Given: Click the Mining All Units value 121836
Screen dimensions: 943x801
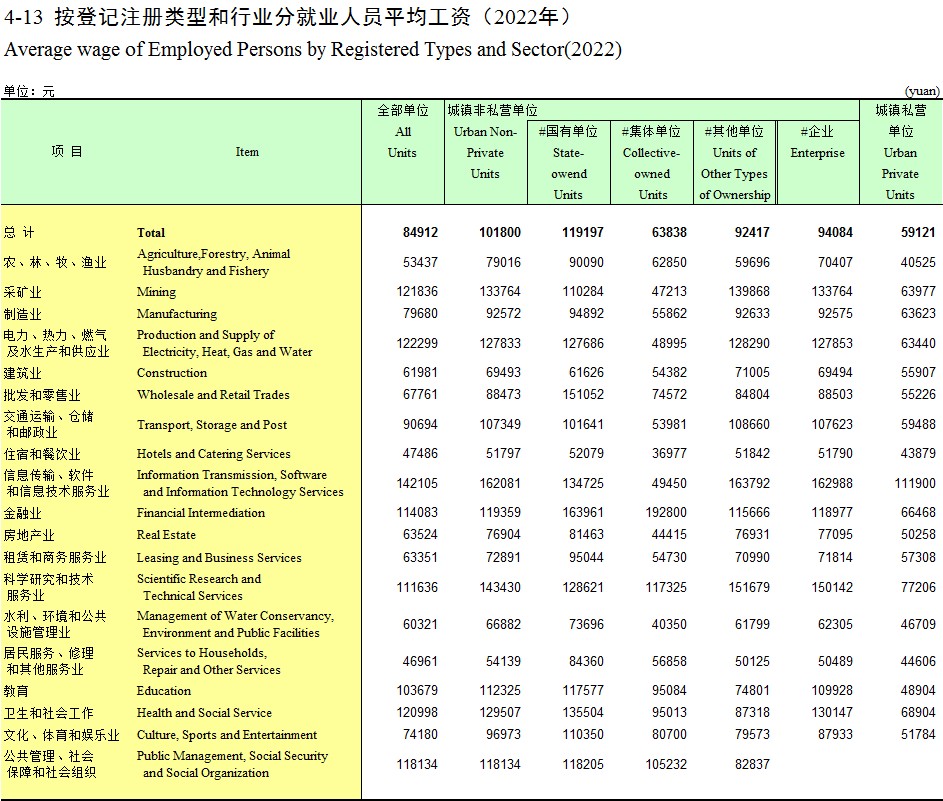Looking at the screenshot, I should pyautogui.click(x=417, y=292).
